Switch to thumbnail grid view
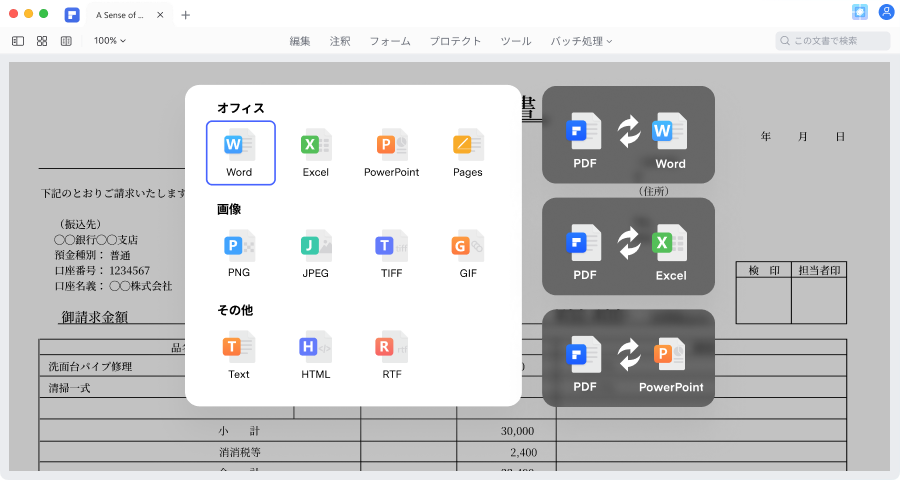The height and width of the screenshot is (480, 900). tap(42, 41)
